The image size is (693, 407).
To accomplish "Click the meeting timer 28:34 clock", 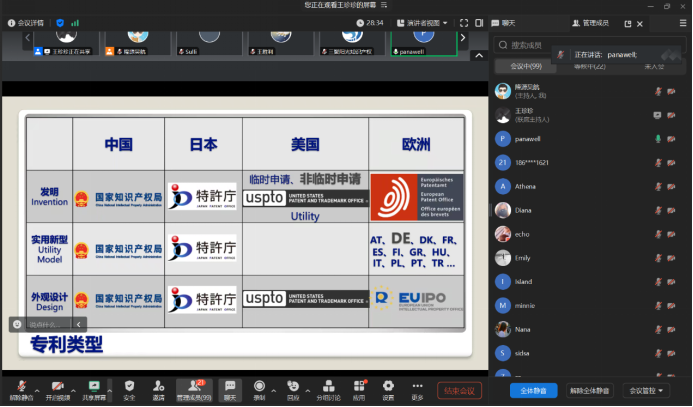I will click(x=370, y=23).
